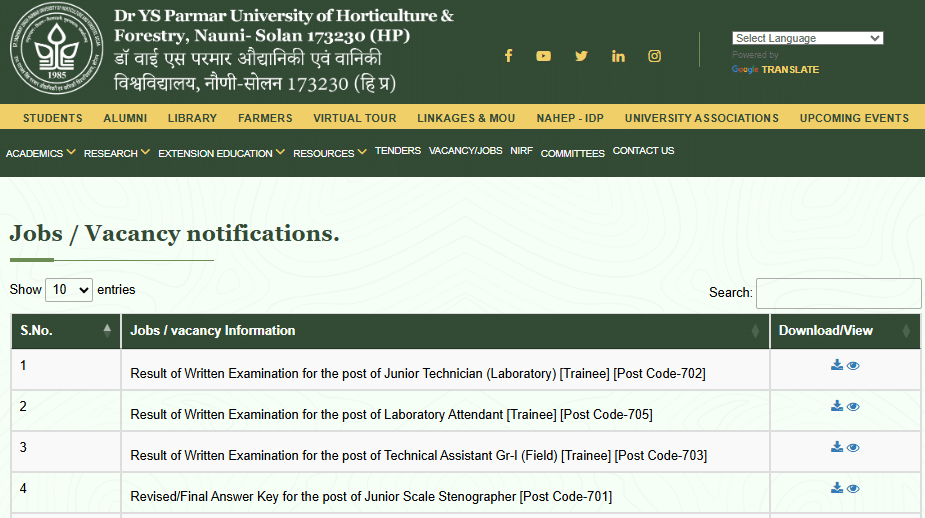
Task: Expand the Resources menu
Action: [330, 153]
